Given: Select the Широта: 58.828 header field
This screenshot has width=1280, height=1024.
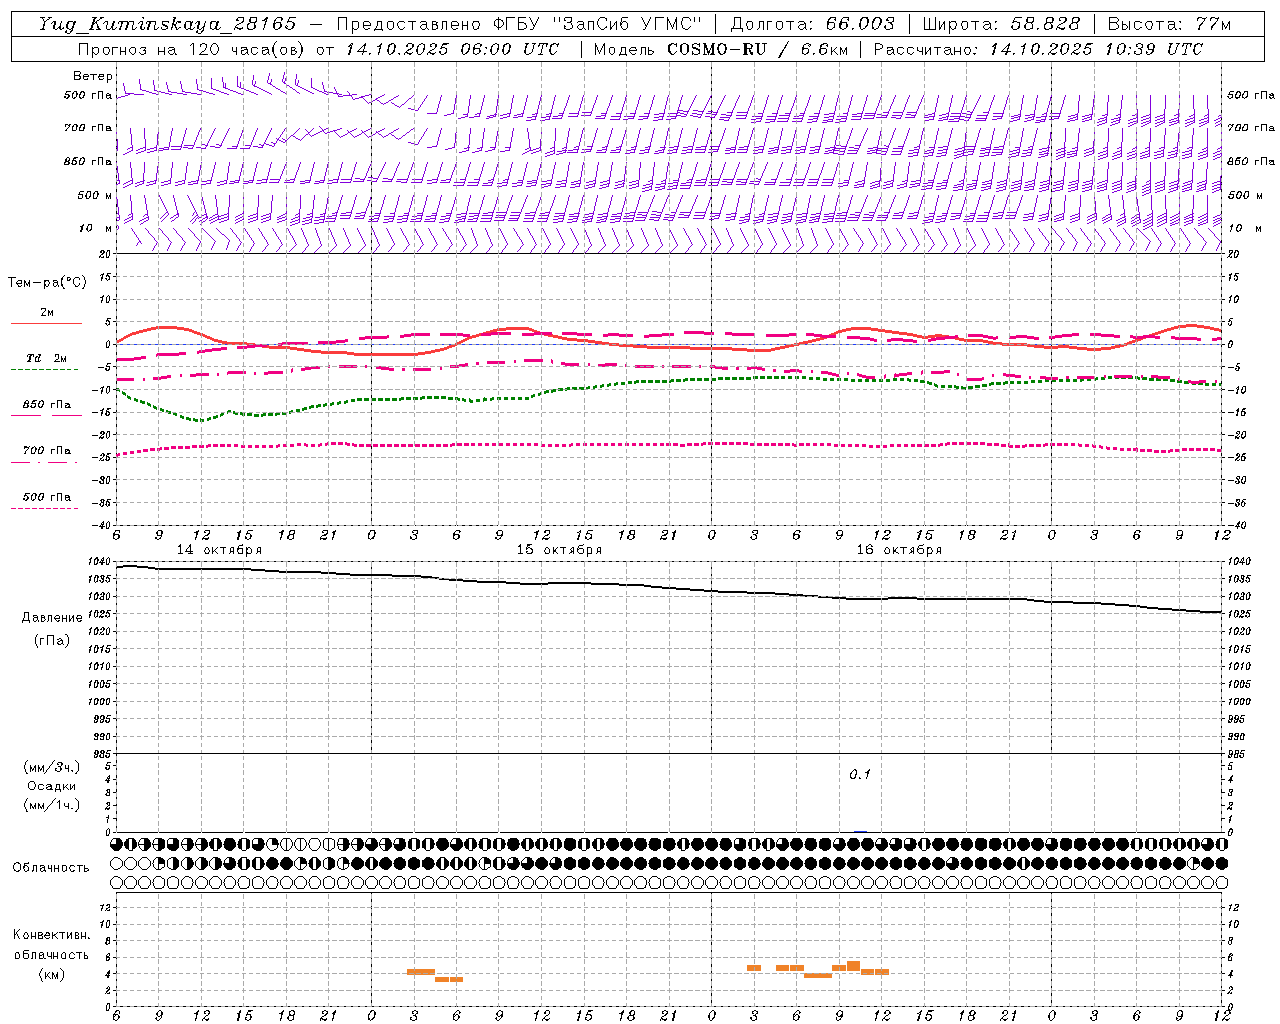Looking at the screenshot, I should pos(1001,24).
